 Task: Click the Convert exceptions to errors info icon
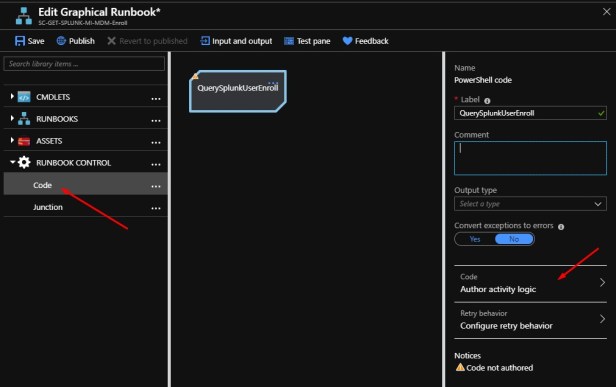561,227
